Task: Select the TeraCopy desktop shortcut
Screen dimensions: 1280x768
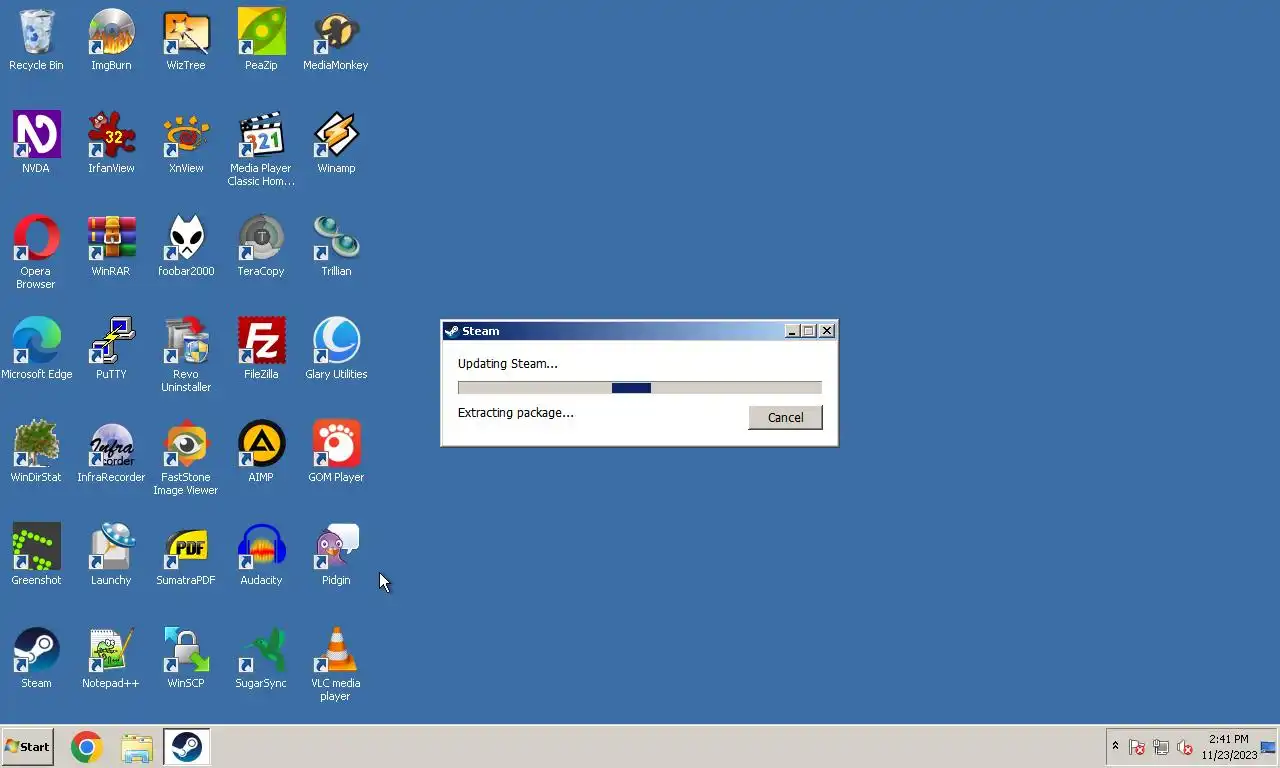Action: coord(261,246)
